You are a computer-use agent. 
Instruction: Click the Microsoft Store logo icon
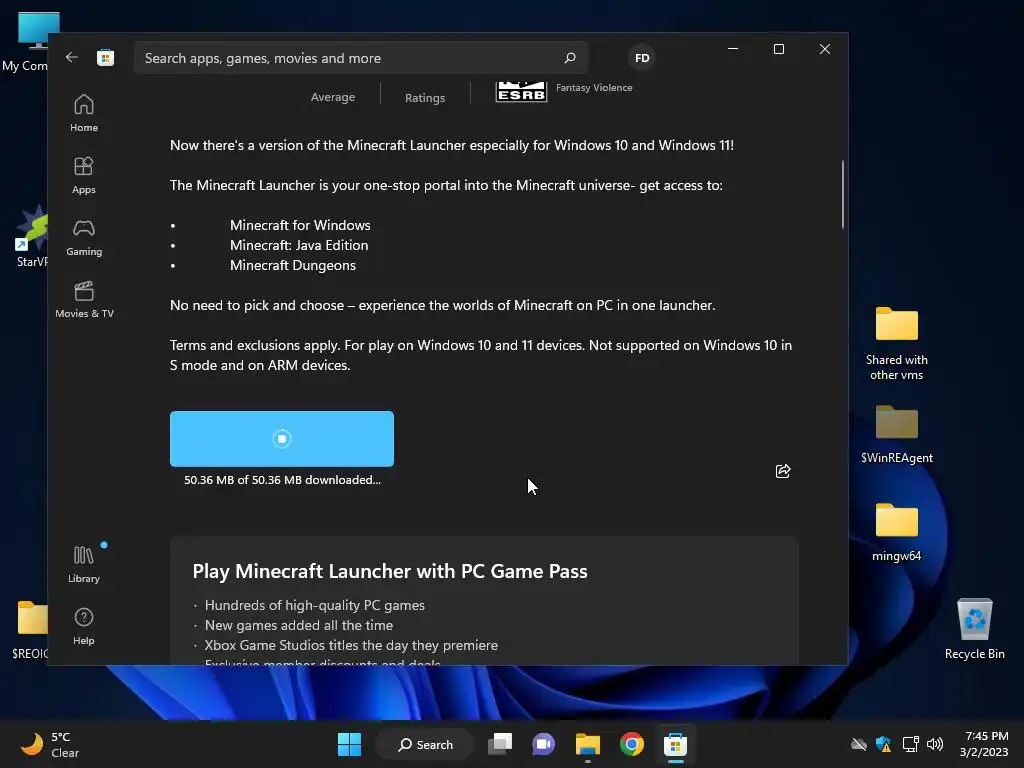coord(105,57)
